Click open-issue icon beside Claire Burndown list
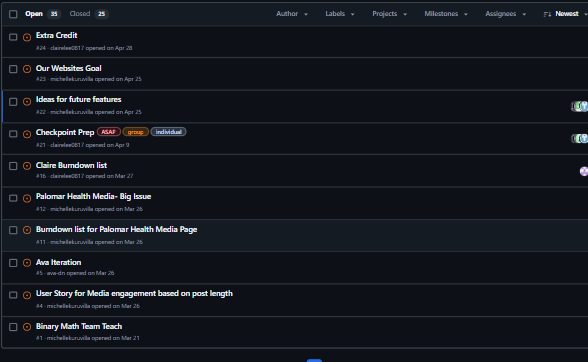588x362 pixels. tap(27, 166)
